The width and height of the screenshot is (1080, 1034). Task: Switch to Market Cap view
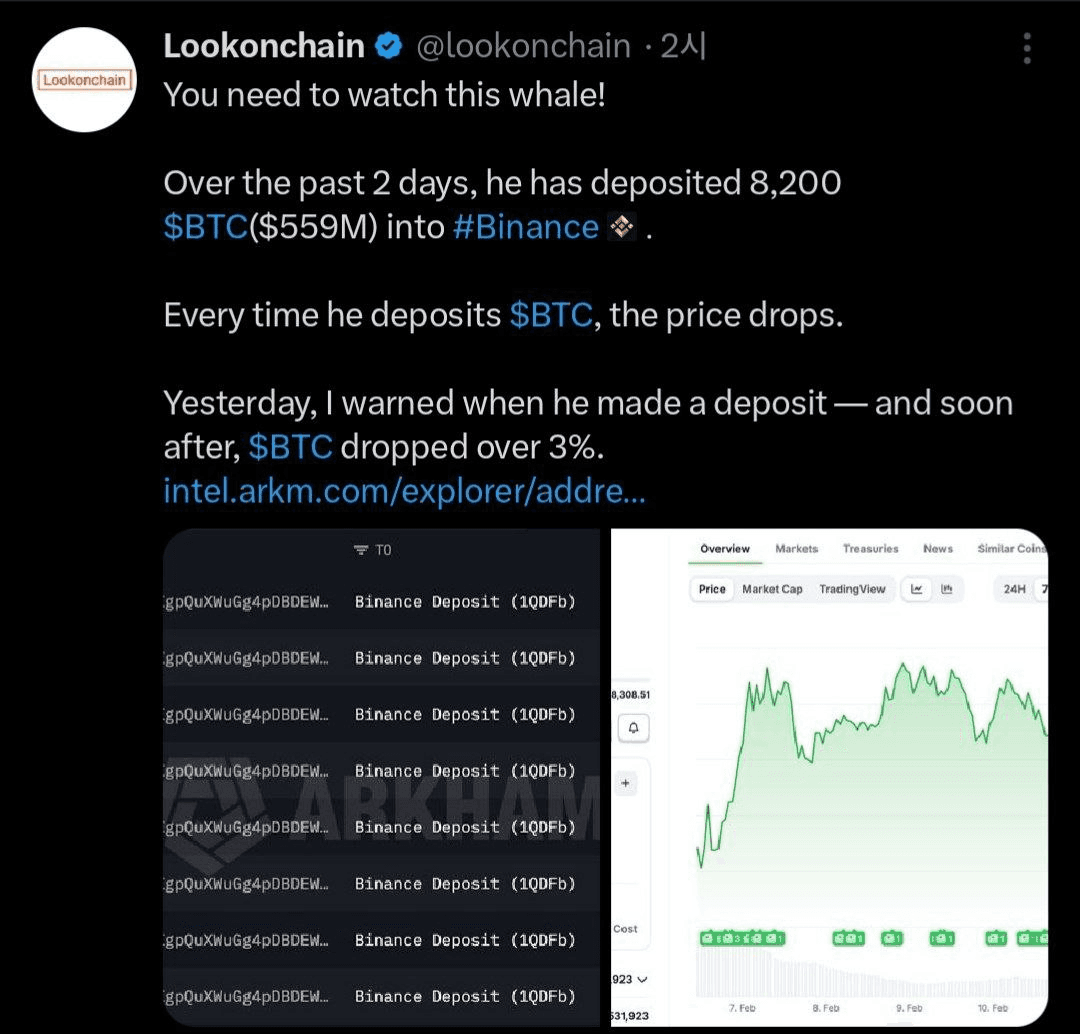pyautogui.click(x=772, y=589)
